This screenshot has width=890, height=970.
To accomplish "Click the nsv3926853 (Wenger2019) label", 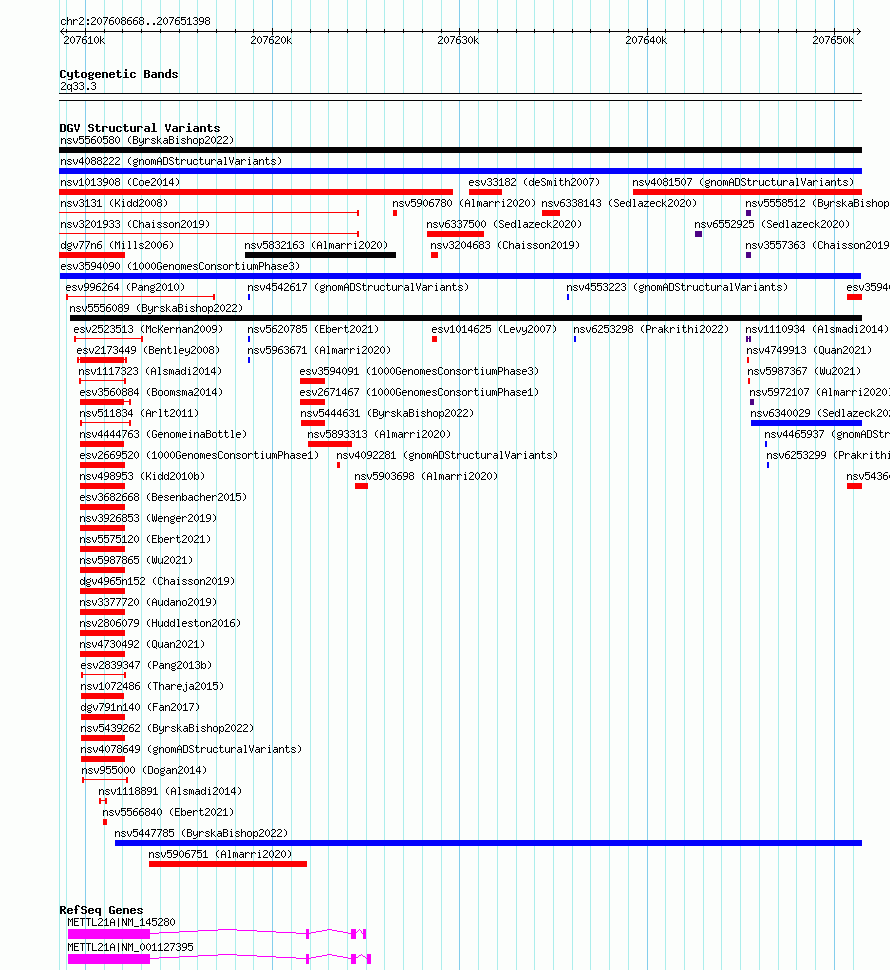I will coord(148,519).
